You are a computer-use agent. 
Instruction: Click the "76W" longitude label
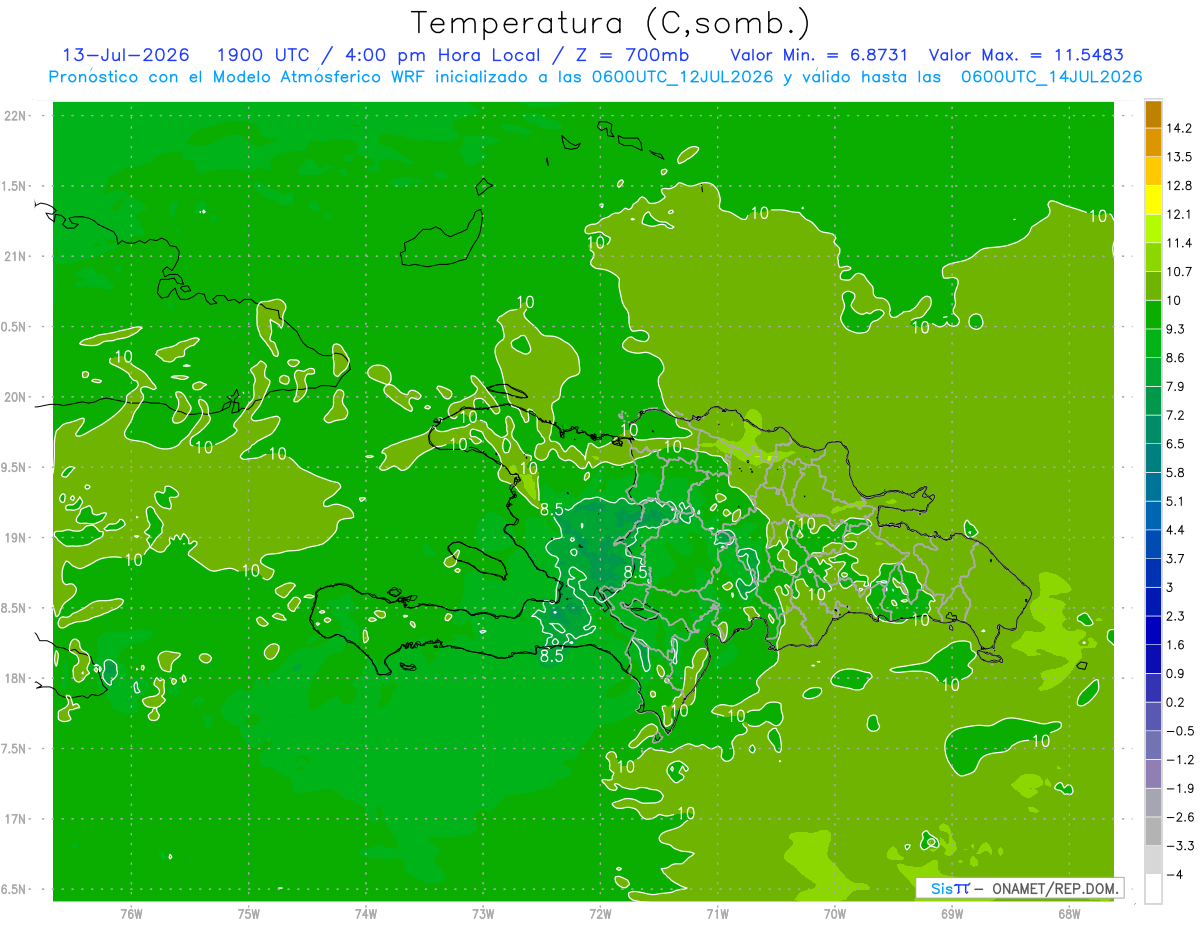pyautogui.click(x=131, y=914)
